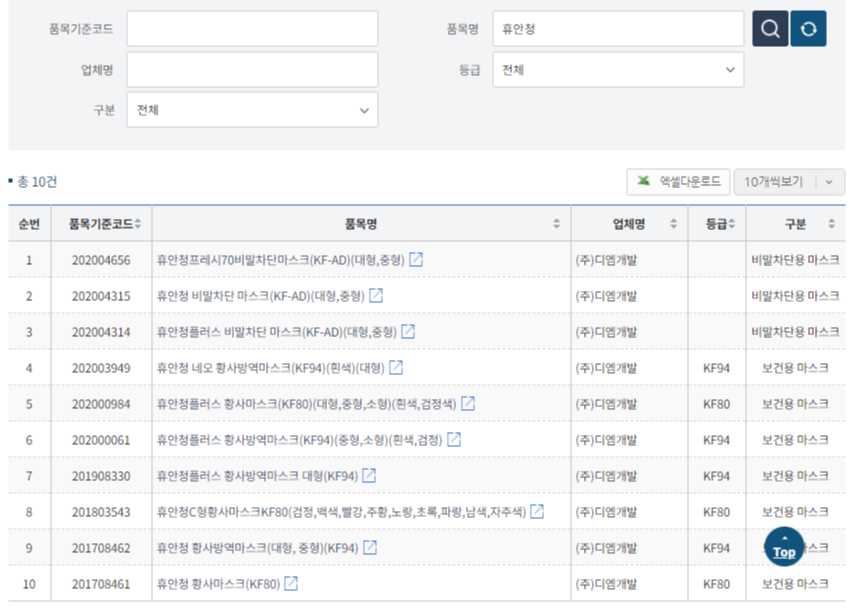Sort by 등급 column arrows
This screenshot has height=609, width=850.
pos(731,223)
